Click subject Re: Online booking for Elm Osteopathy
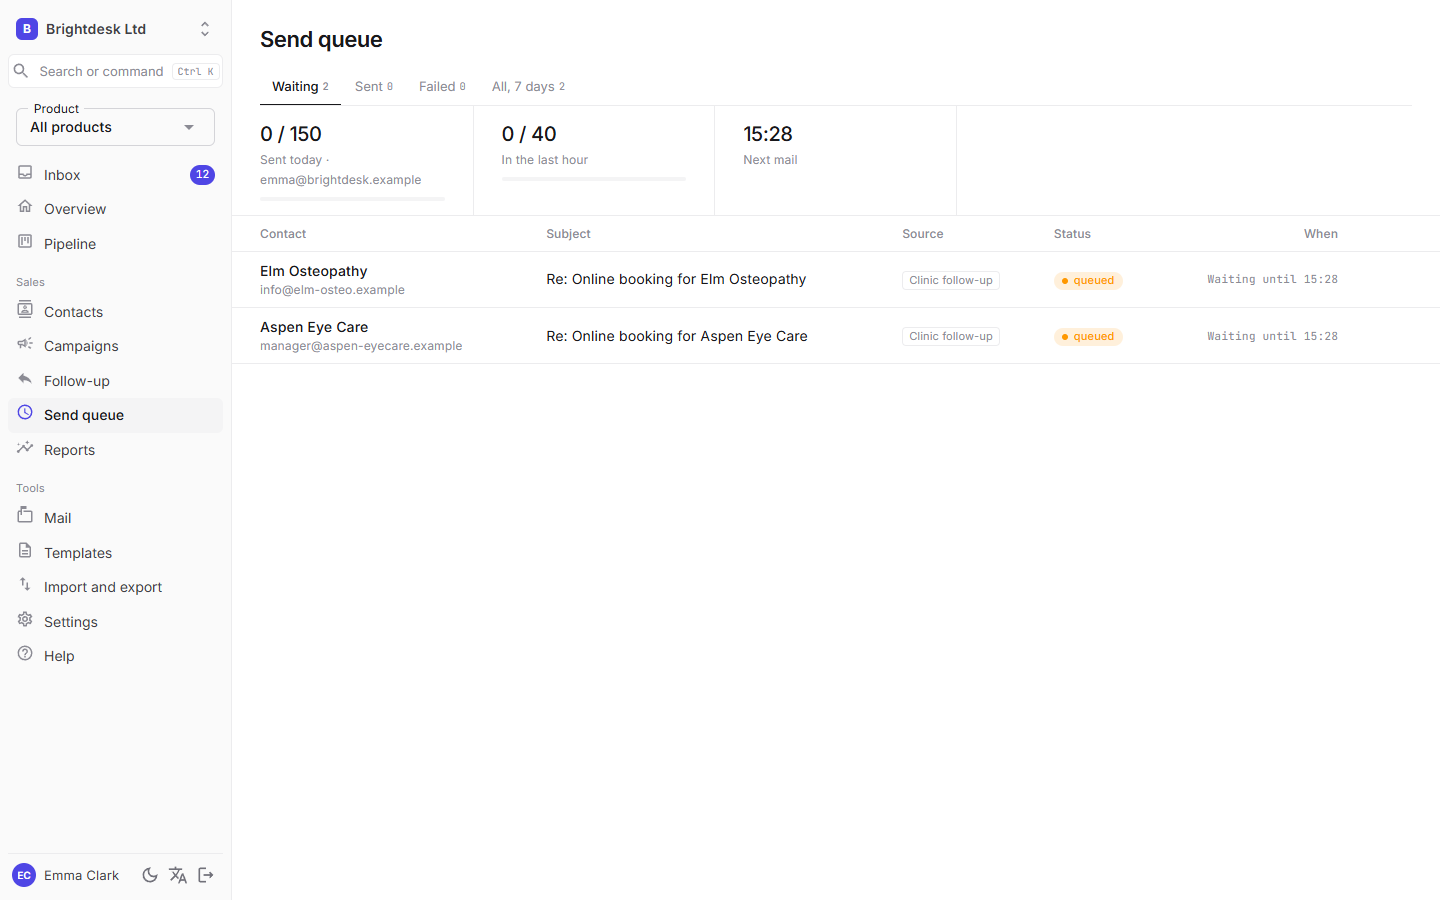Image resolution: width=1440 pixels, height=900 pixels. coord(676,280)
